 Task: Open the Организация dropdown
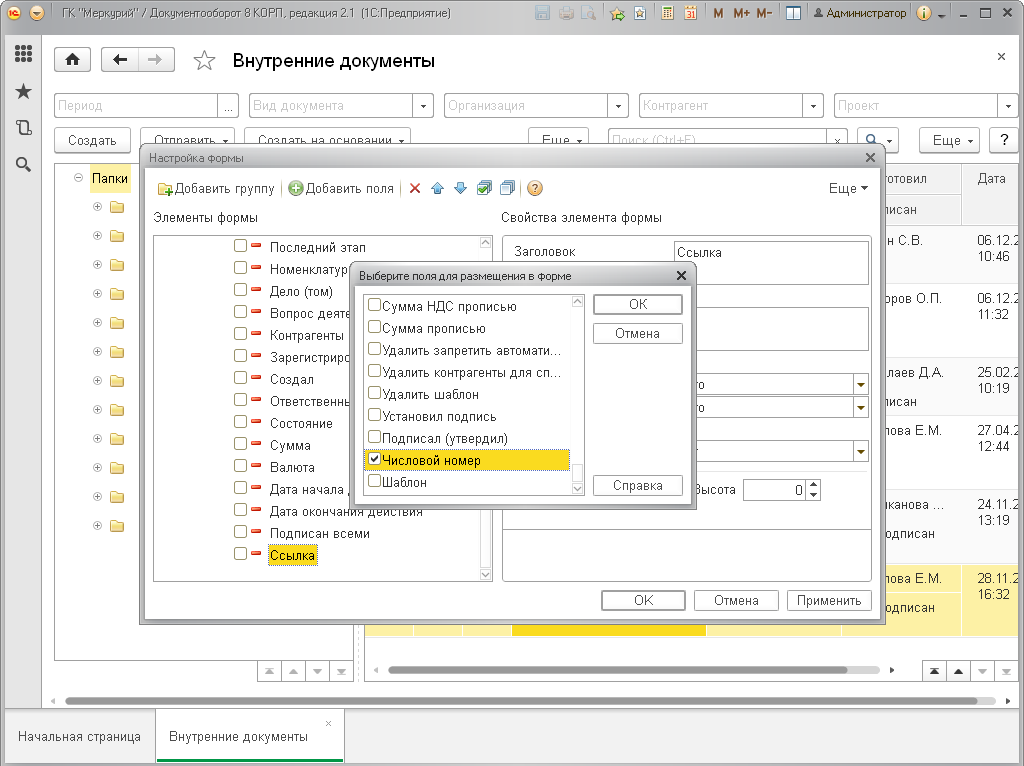(x=618, y=106)
